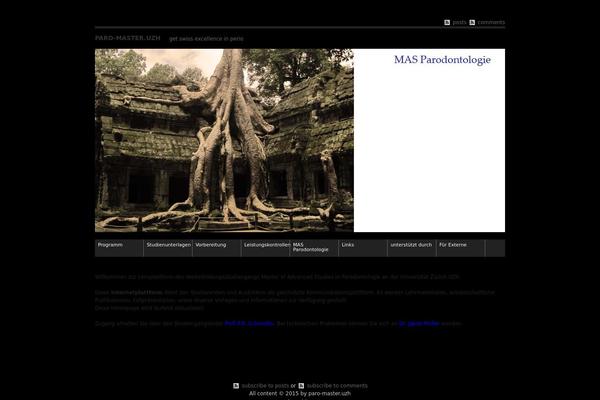Image resolution: width=600 pixels, height=400 pixels.
Task: Open the Programm menu item
Action: (119, 248)
